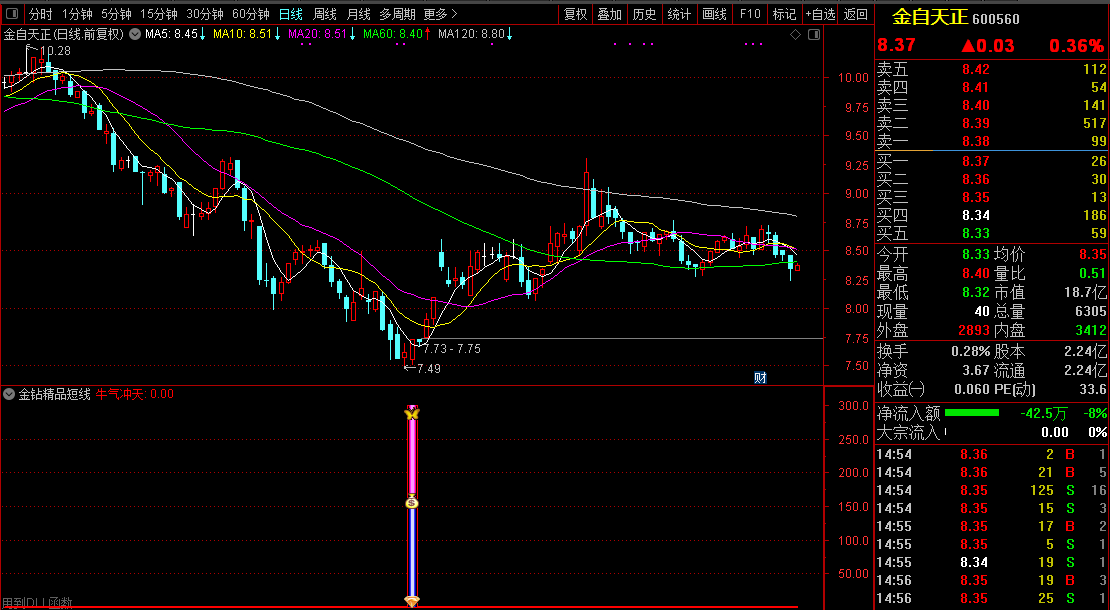Image resolution: width=1110 pixels, height=610 pixels.
Task: Click the green net inflow bar
Action: [971, 413]
